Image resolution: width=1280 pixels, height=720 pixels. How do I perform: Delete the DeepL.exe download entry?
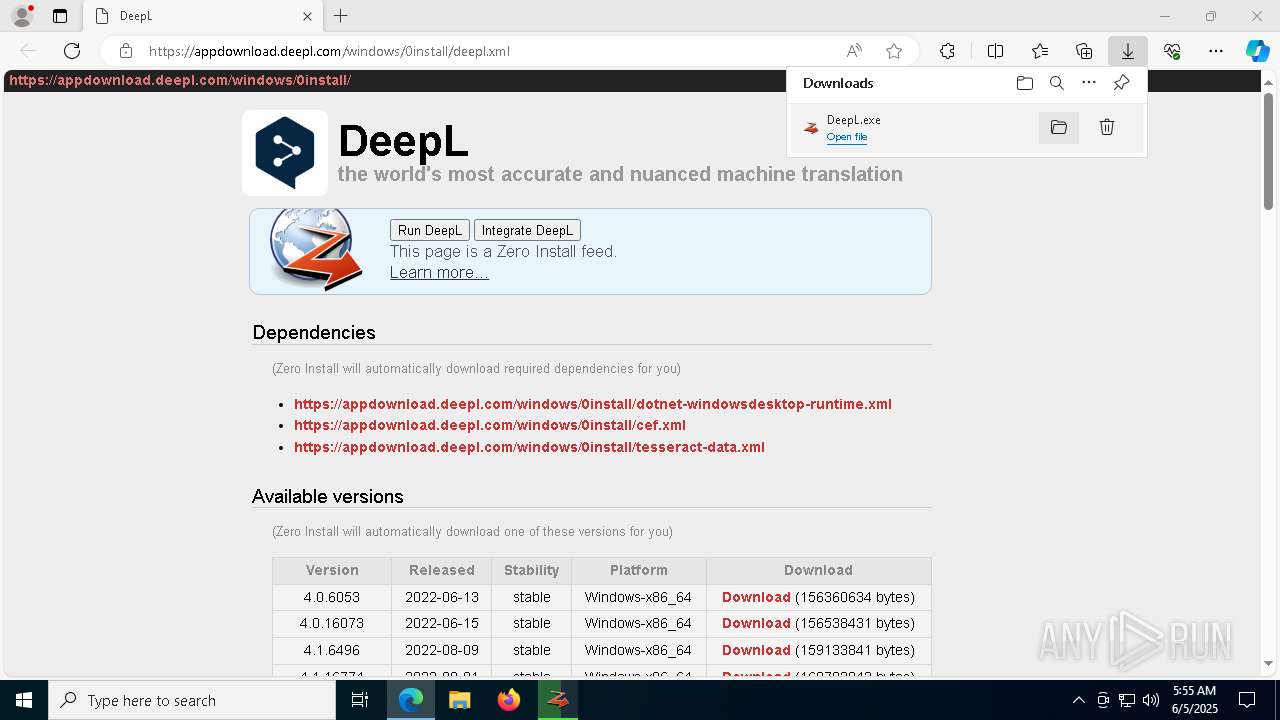1107,127
